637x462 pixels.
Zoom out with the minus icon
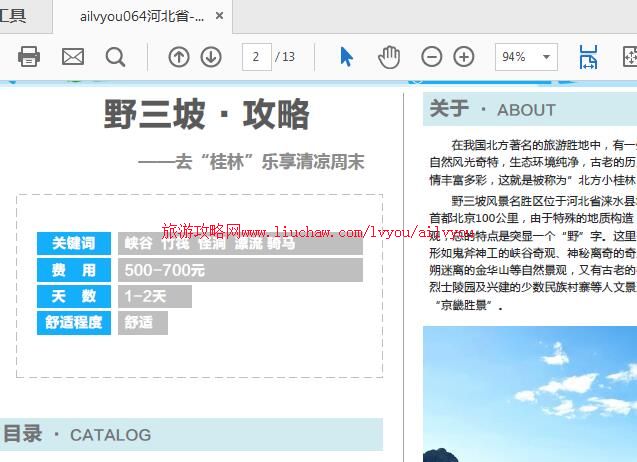432,57
